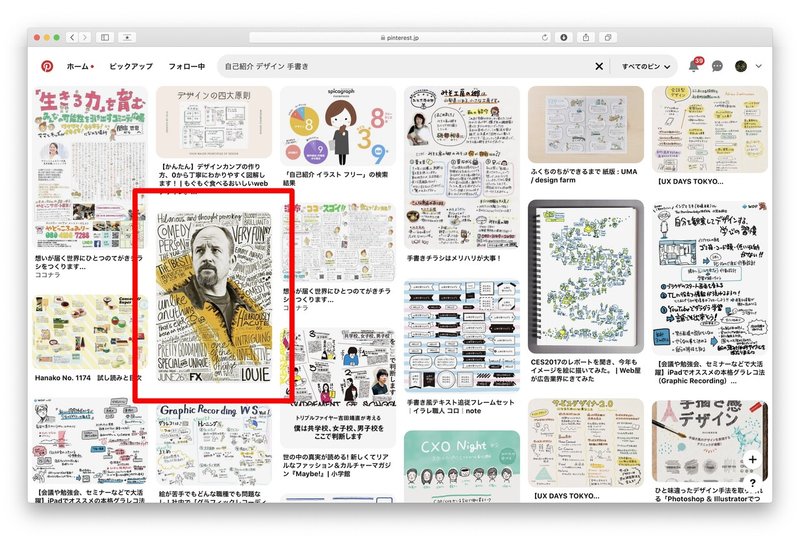Expand the account menu chevron

point(759,66)
